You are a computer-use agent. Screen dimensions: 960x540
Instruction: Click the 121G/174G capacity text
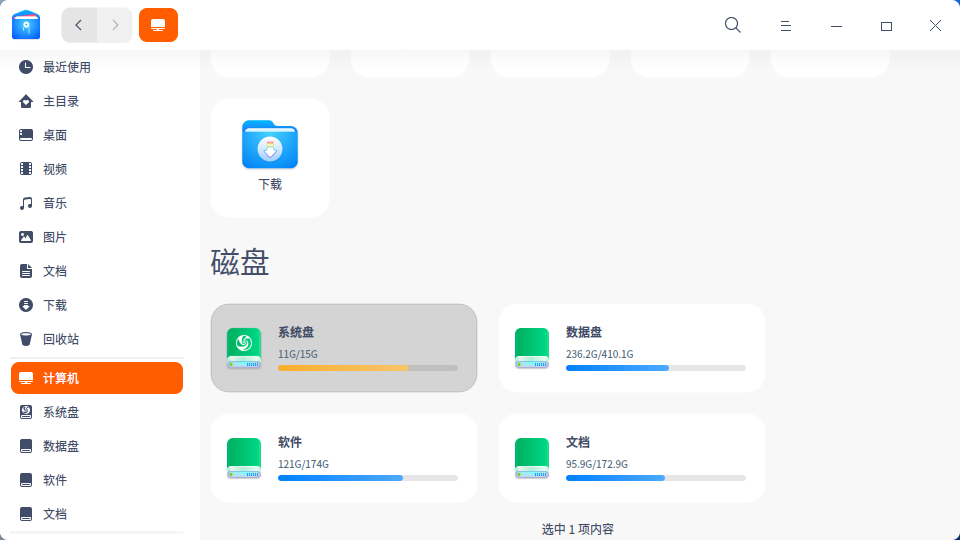[303, 464]
